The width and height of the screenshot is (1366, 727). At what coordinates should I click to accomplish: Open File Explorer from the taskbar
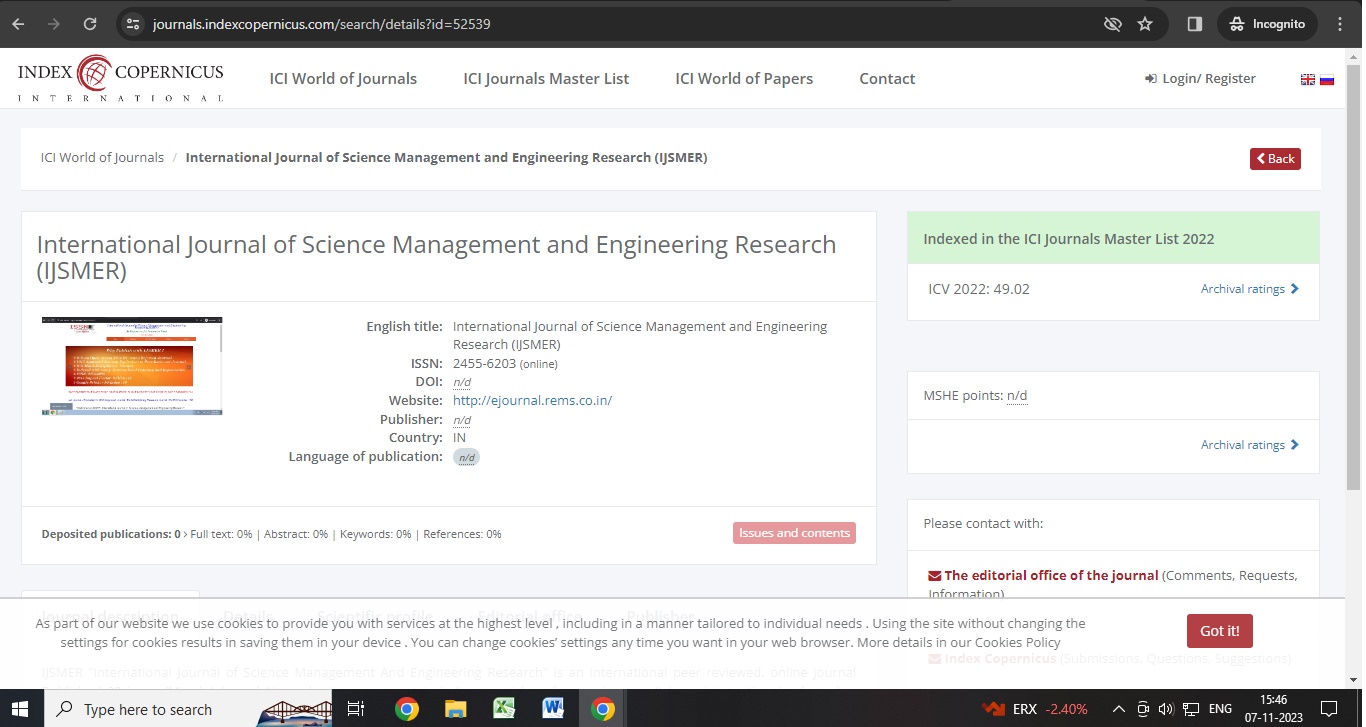pyautogui.click(x=455, y=709)
